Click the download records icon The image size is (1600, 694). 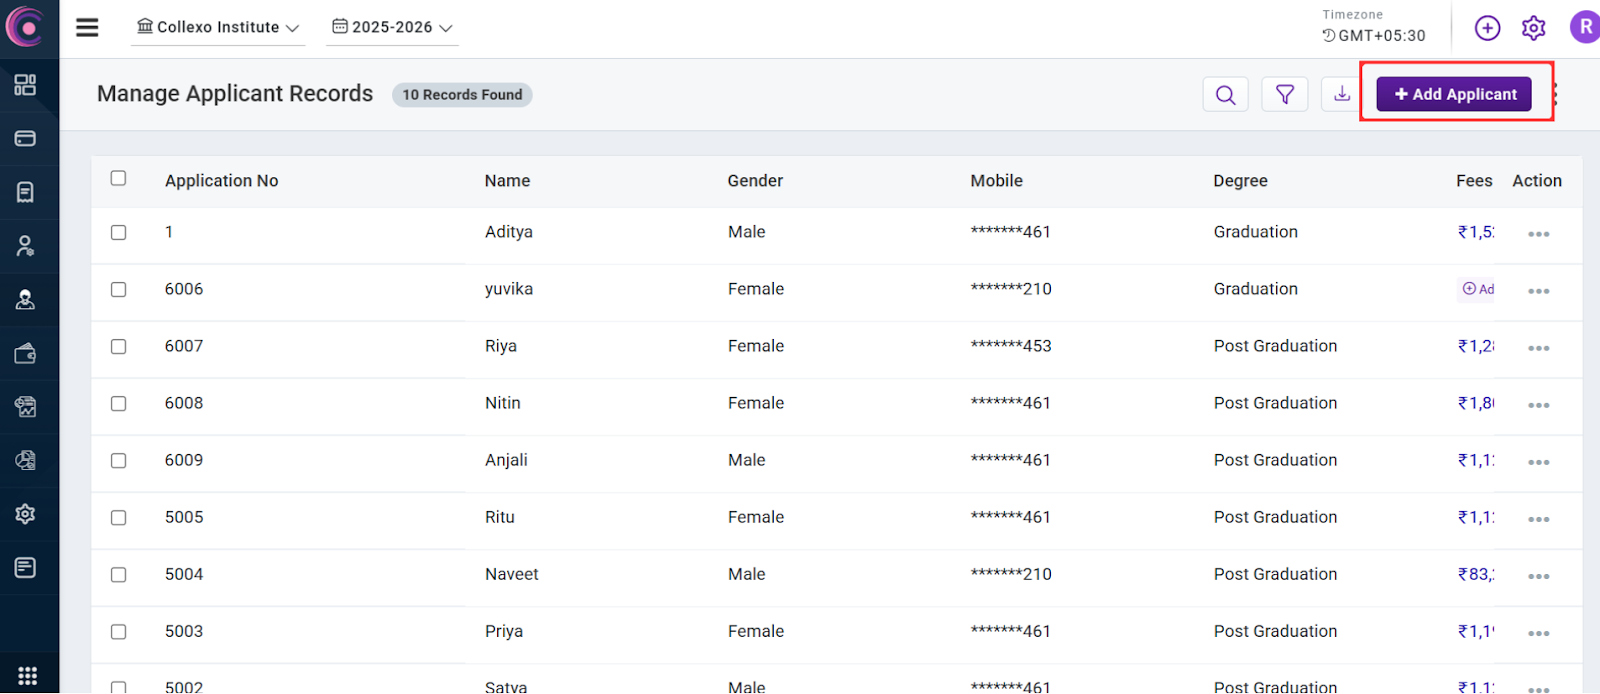1342,94
